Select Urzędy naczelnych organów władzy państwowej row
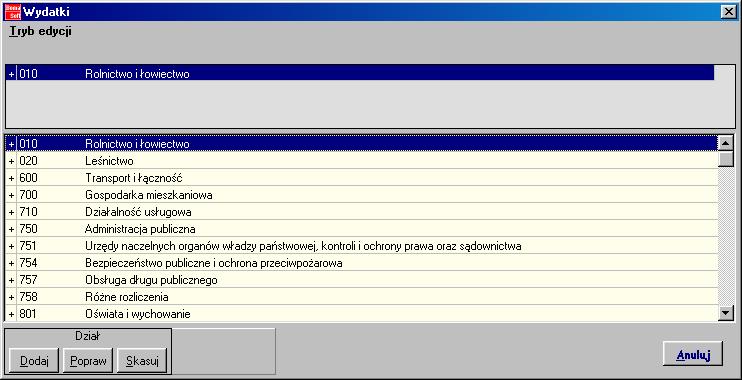This screenshot has width=742, height=380. tap(362, 247)
